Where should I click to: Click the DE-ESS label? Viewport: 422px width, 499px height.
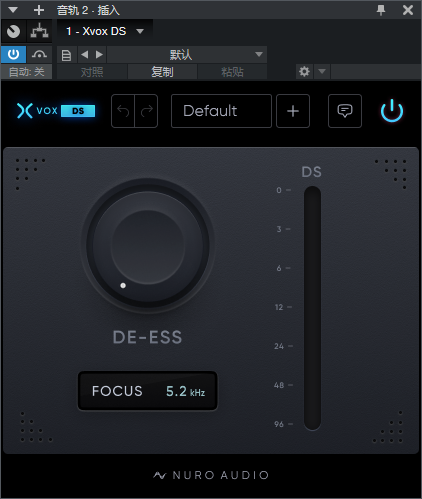click(147, 337)
